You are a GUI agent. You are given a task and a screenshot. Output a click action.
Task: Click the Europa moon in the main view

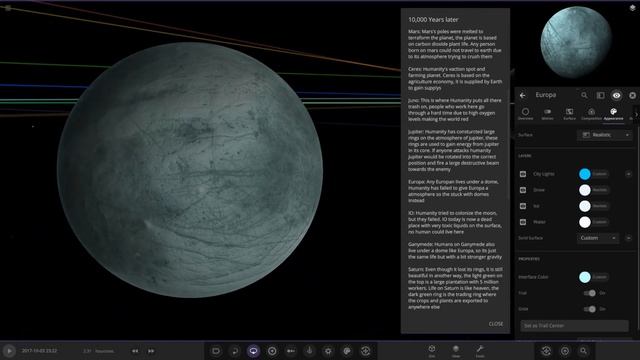click(190, 170)
